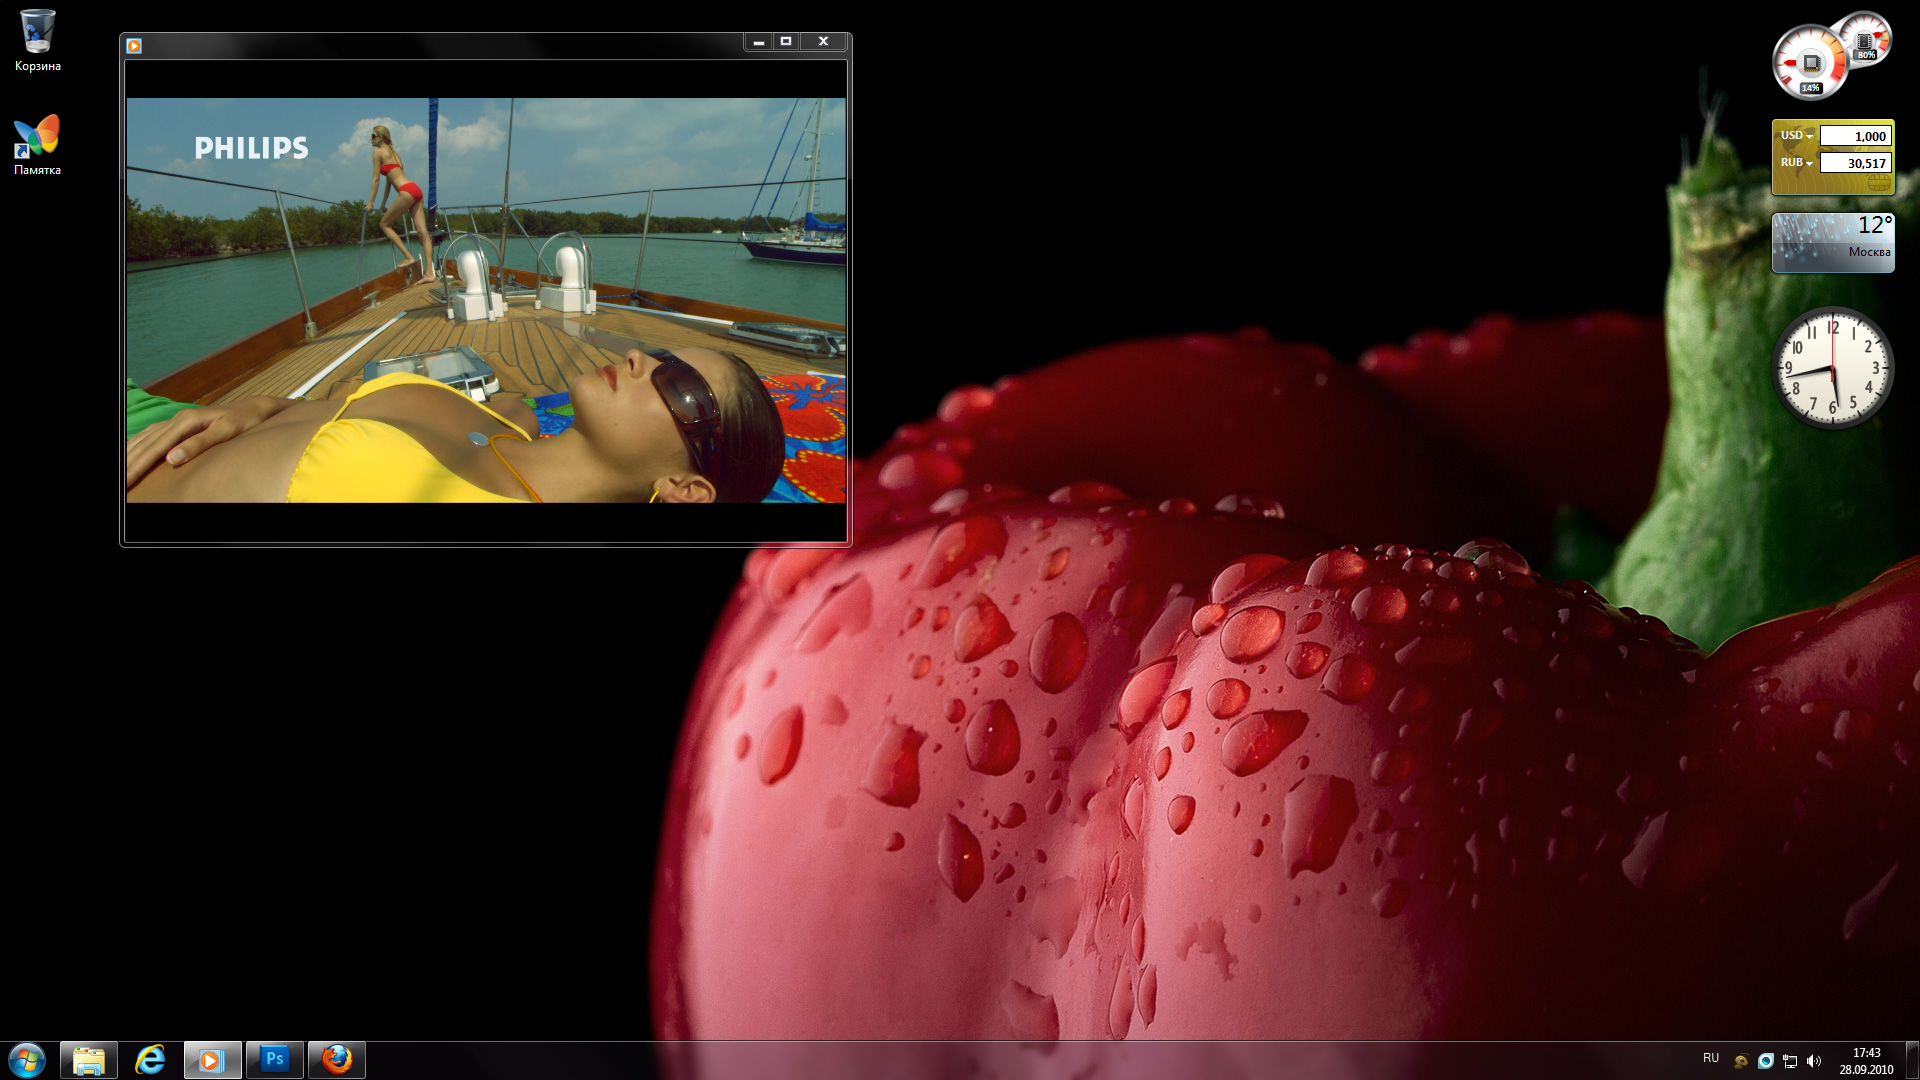This screenshot has height=1080, width=1920.
Task: Expand the USD currency dropdown
Action: (x=1797, y=136)
